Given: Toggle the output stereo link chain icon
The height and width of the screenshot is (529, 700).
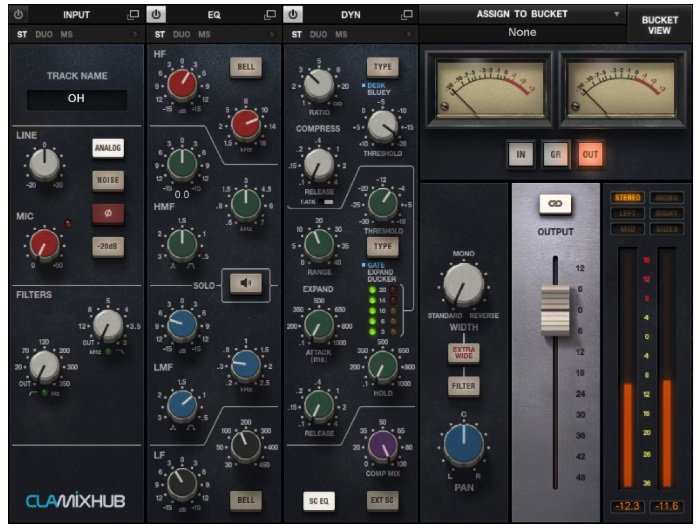Looking at the screenshot, I should tap(553, 203).
